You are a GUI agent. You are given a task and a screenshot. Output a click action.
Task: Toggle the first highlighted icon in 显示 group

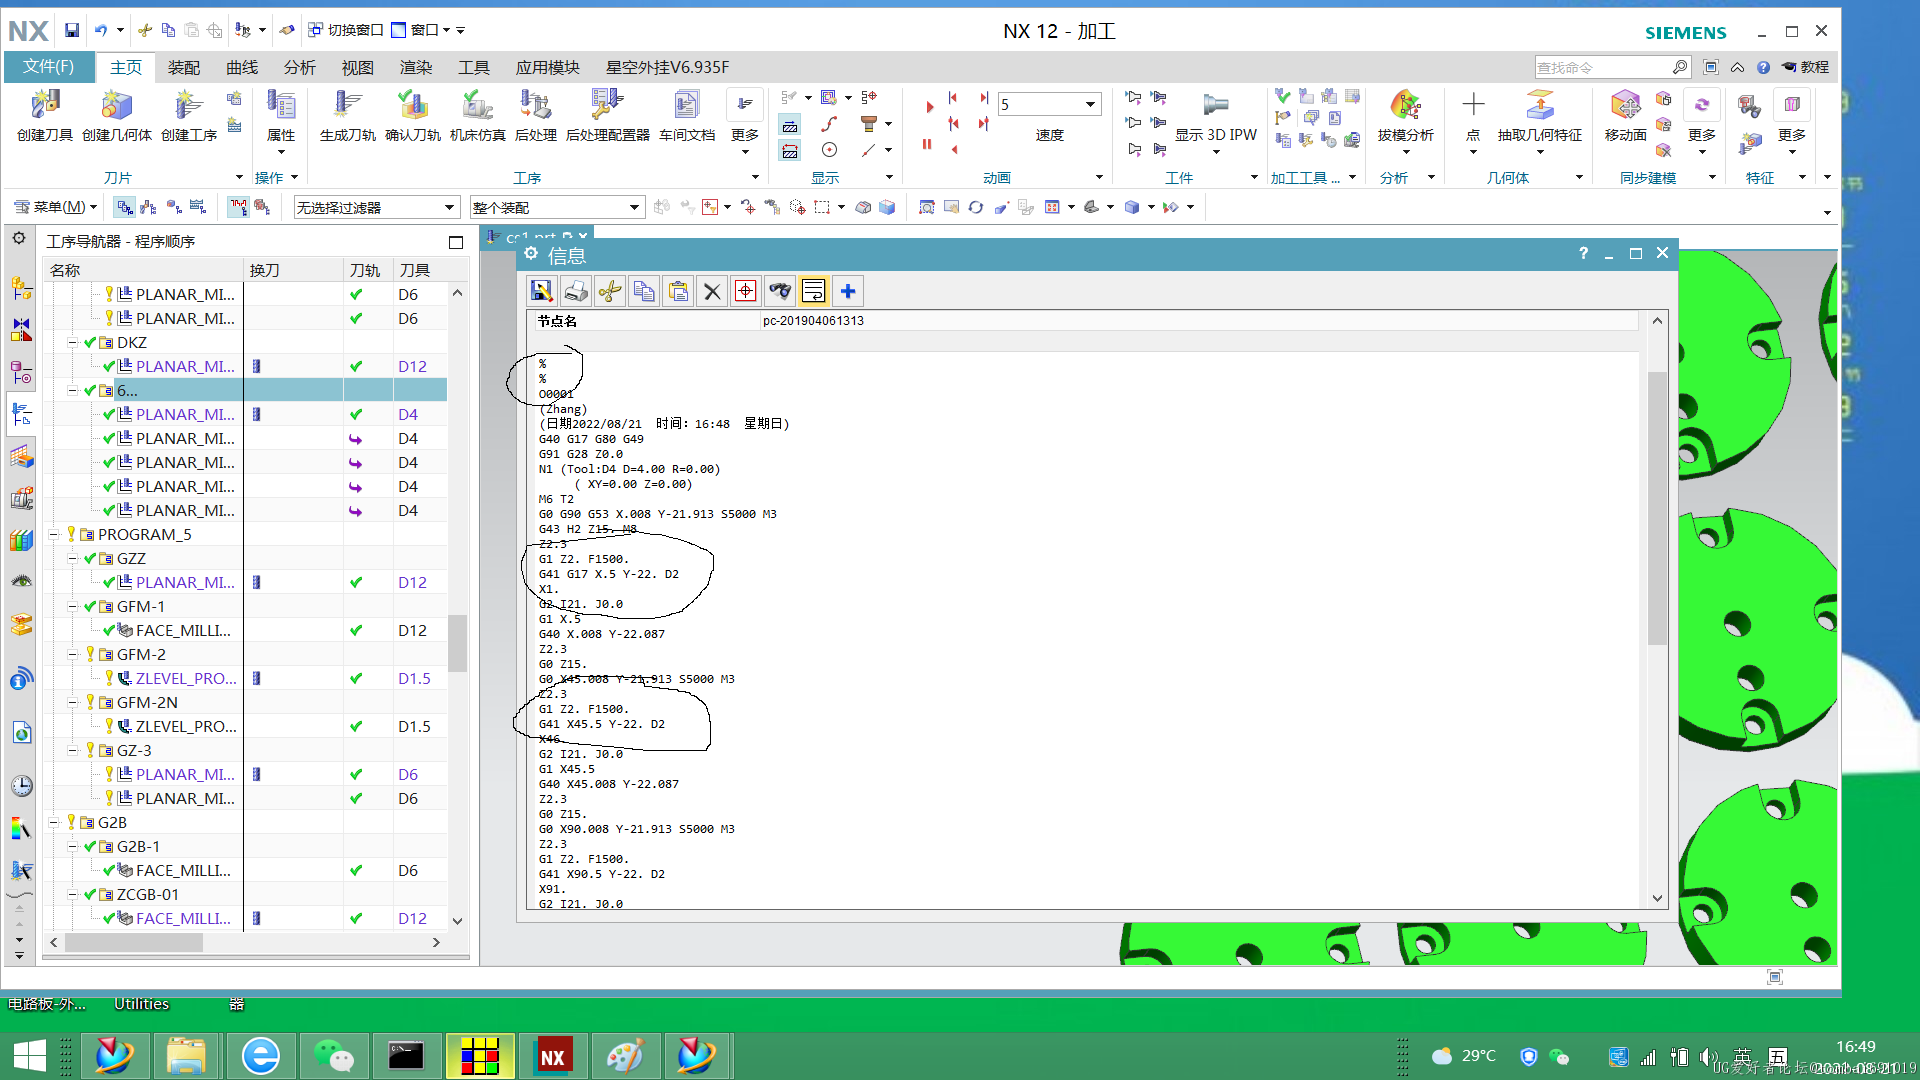click(x=790, y=126)
